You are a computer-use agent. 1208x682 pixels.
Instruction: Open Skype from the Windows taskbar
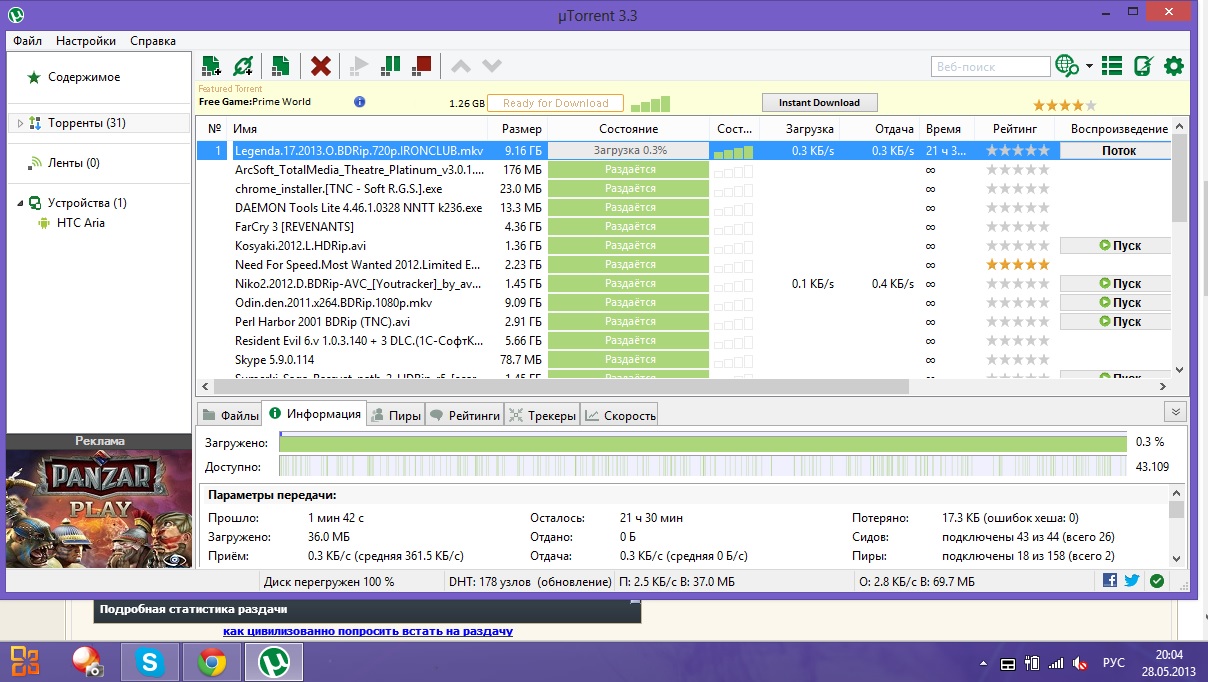151,661
